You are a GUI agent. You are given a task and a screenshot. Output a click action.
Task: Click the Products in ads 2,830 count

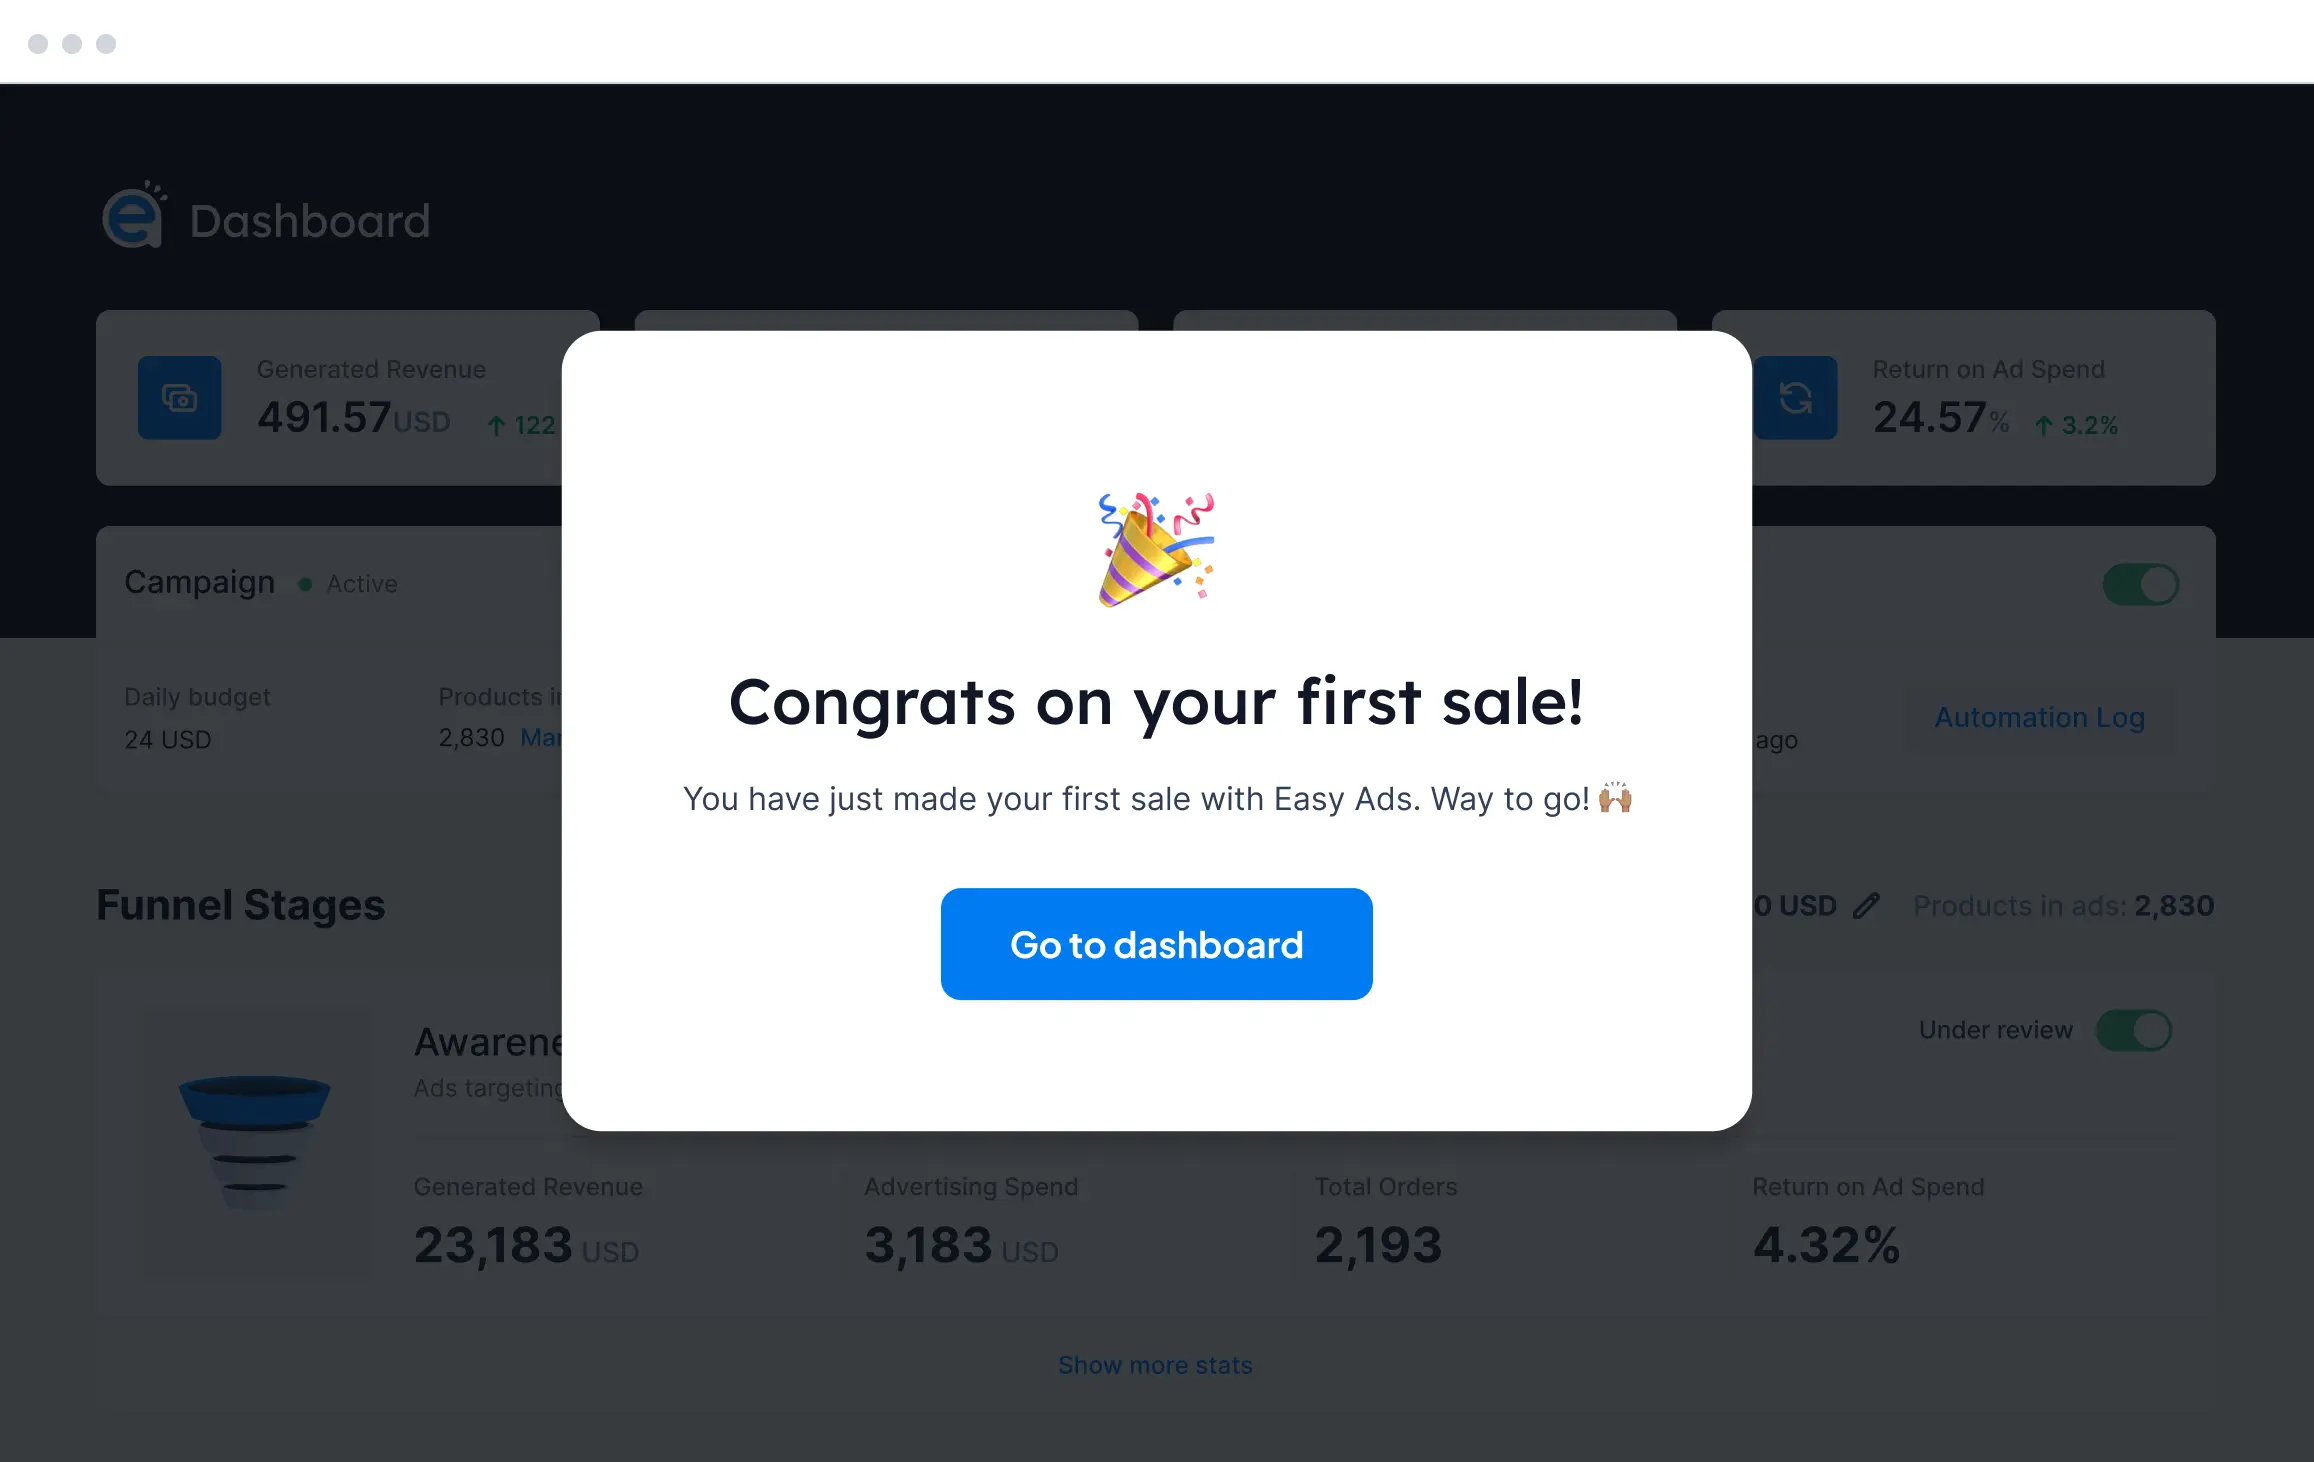pyautogui.click(x=2173, y=906)
